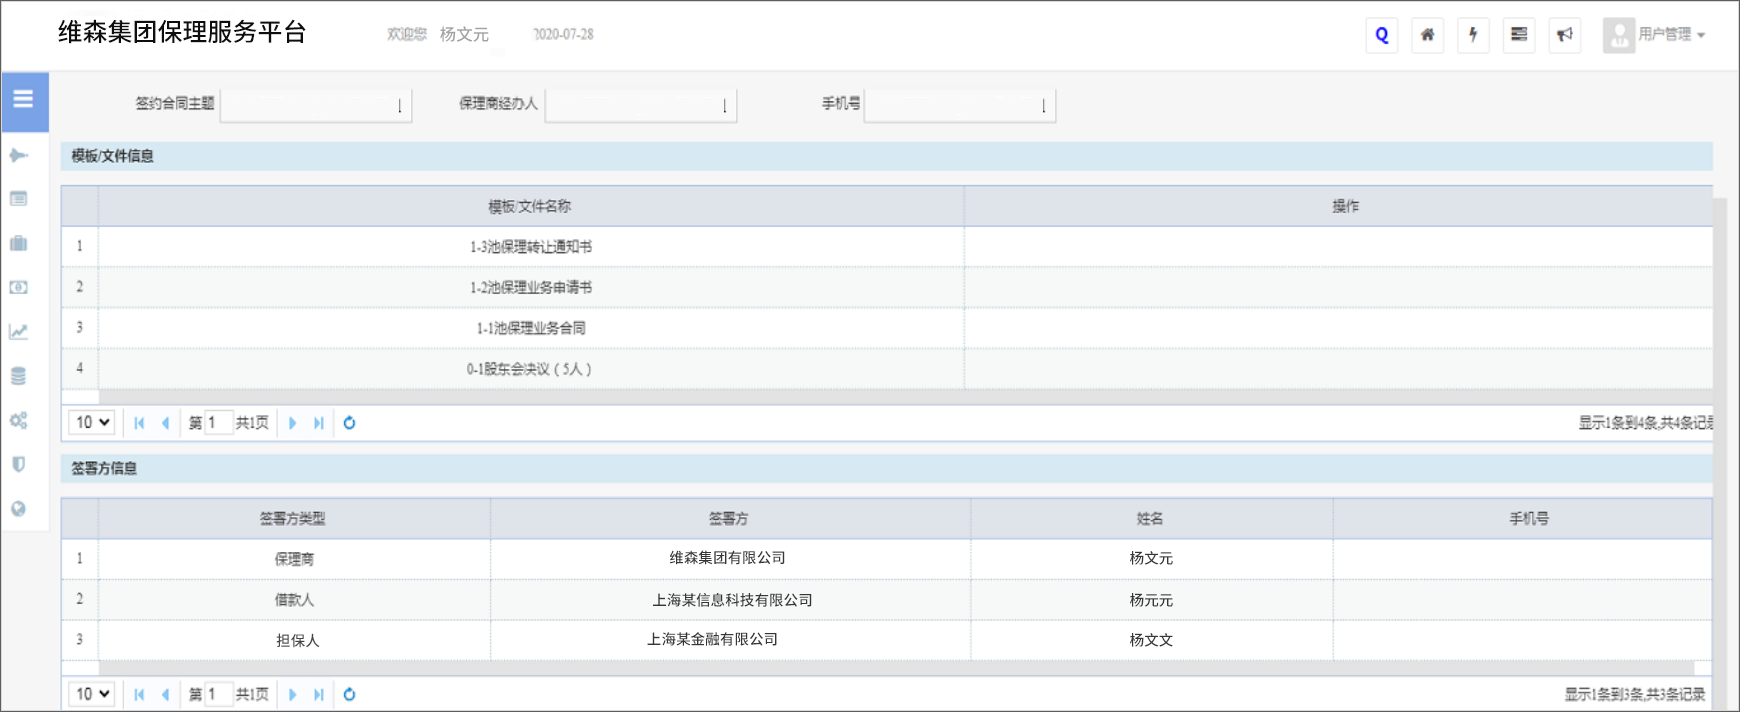
Task: Go to the next page in the 签署方信息 pager
Action: (293, 694)
